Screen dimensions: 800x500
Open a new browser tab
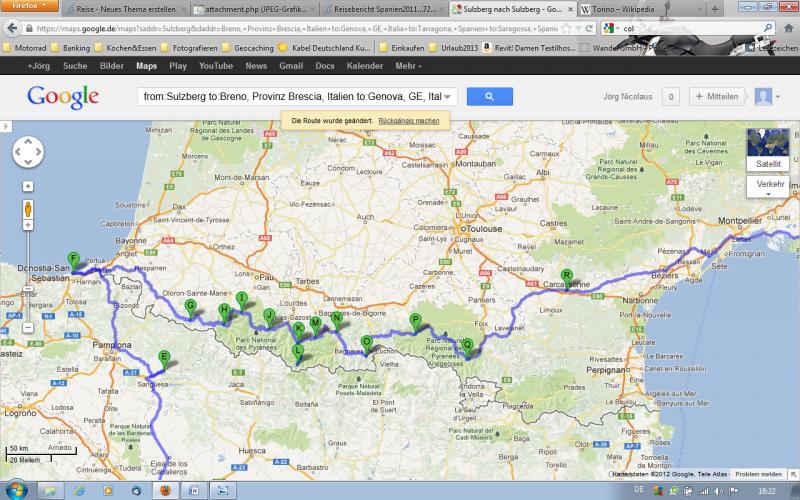tap(714, 9)
